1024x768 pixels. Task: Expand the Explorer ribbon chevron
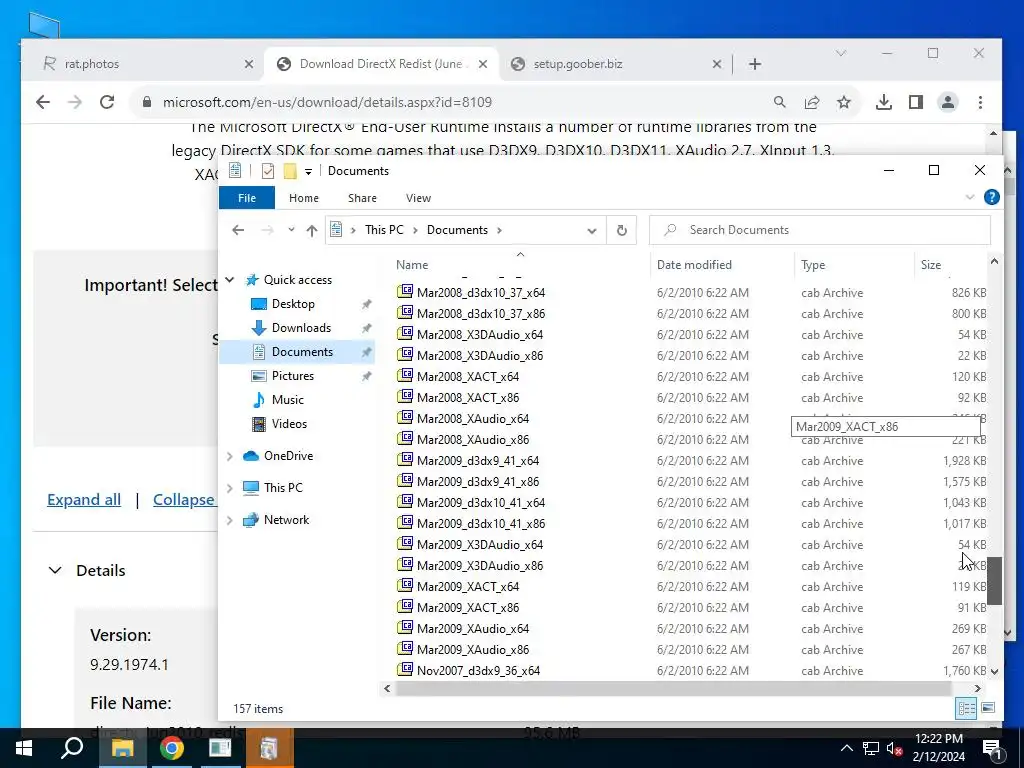tap(970, 197)
